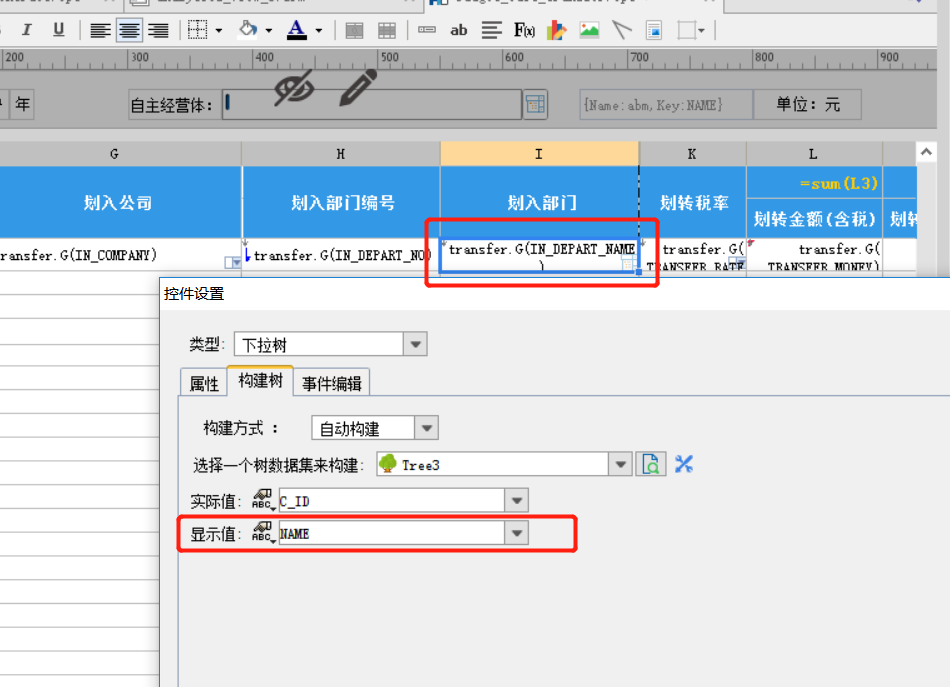Insert a chart into the cell

click(x=556, y=30)
